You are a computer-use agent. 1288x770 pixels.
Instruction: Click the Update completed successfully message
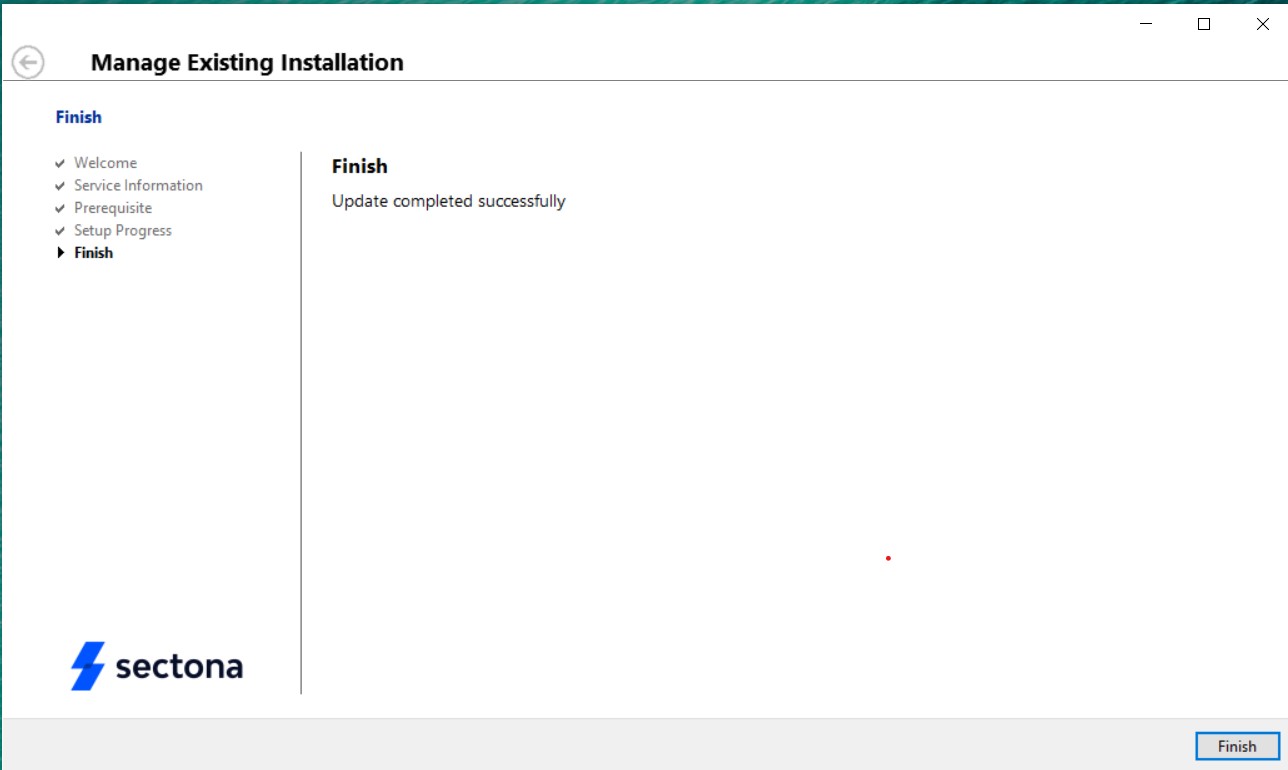(448, 200)
